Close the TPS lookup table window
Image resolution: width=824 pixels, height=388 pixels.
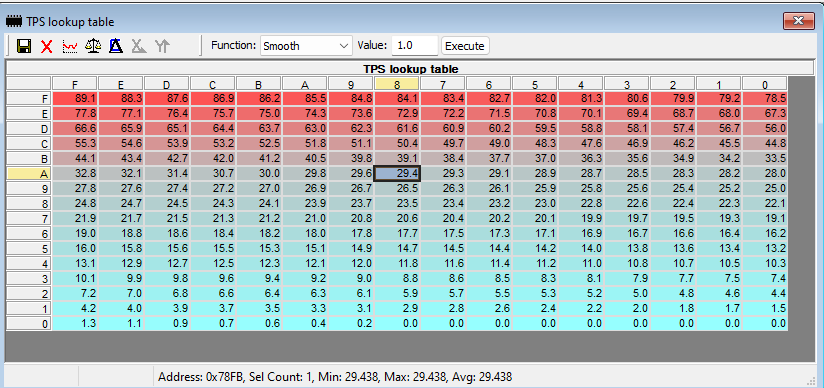click(x=799, y=21)
